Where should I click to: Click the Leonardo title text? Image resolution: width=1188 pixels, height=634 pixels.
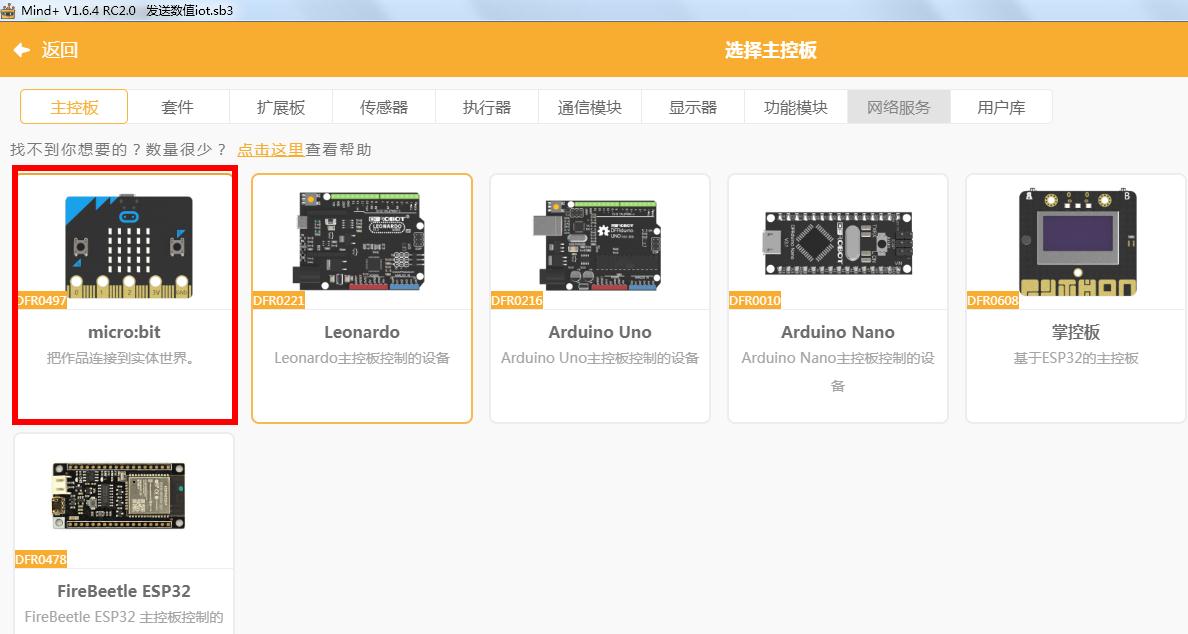tap(361, 332)
